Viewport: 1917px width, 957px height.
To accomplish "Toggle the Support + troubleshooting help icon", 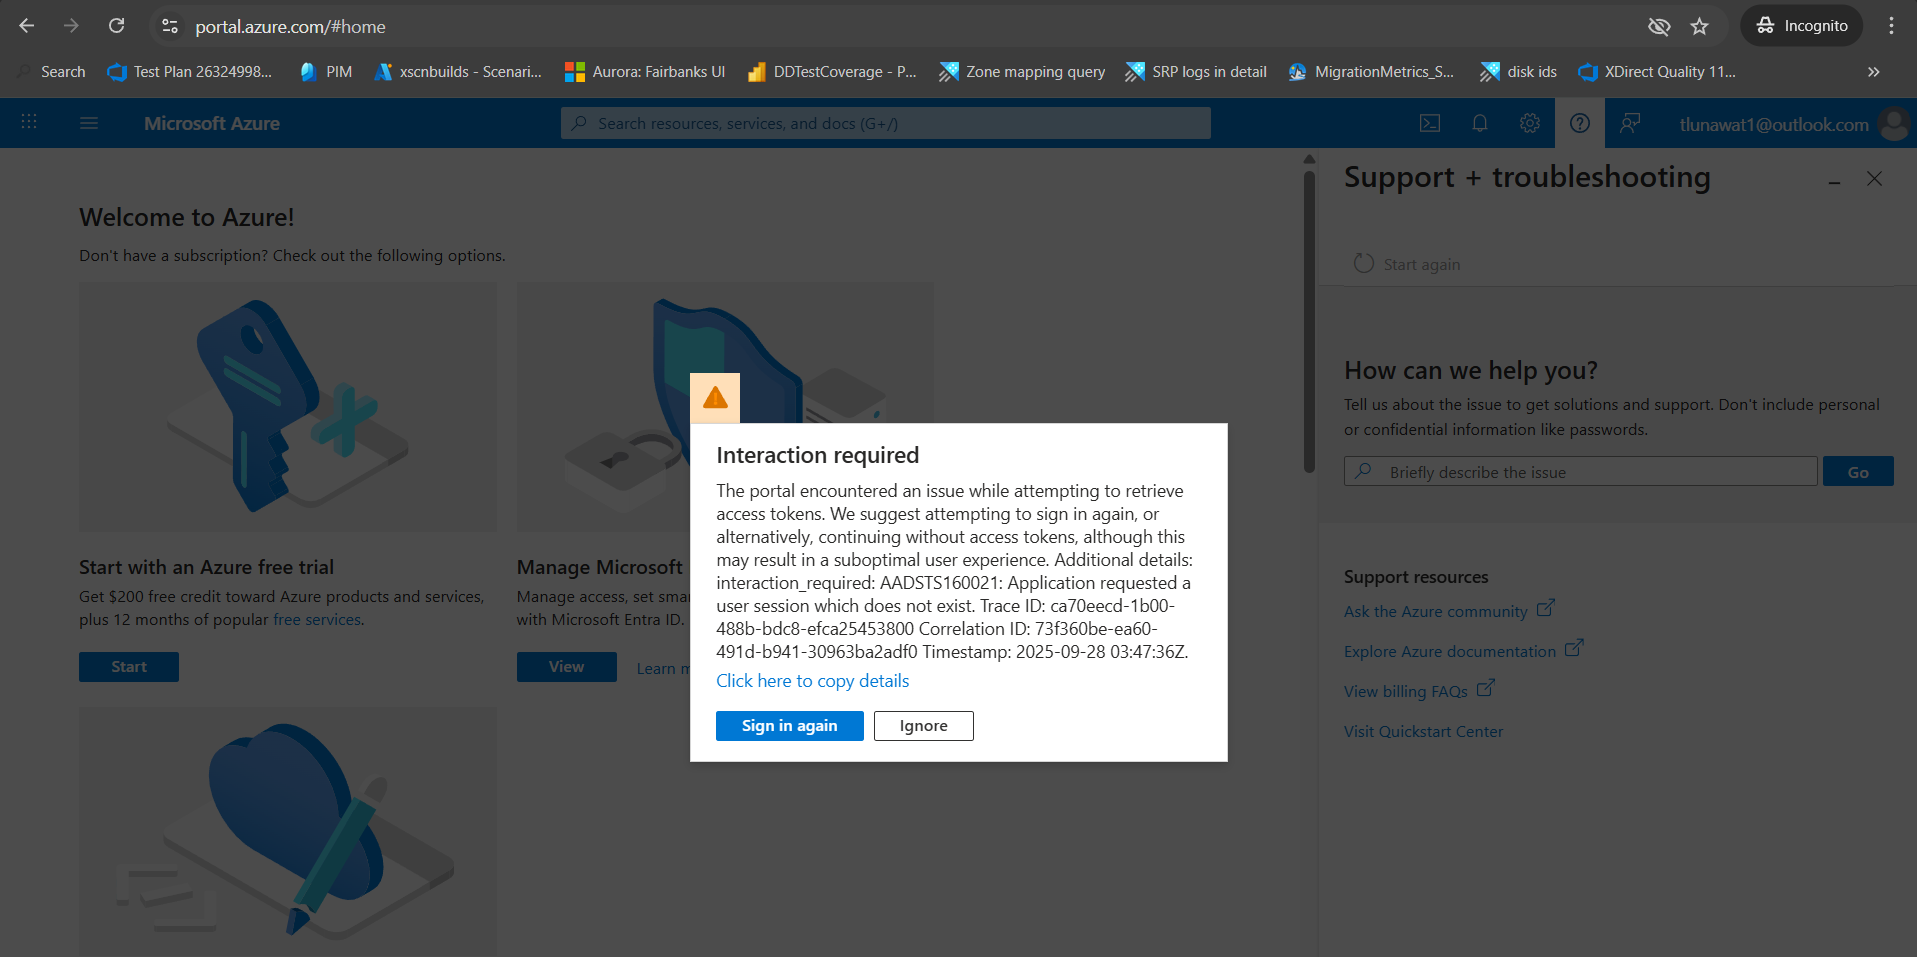I will point(1580,123).
